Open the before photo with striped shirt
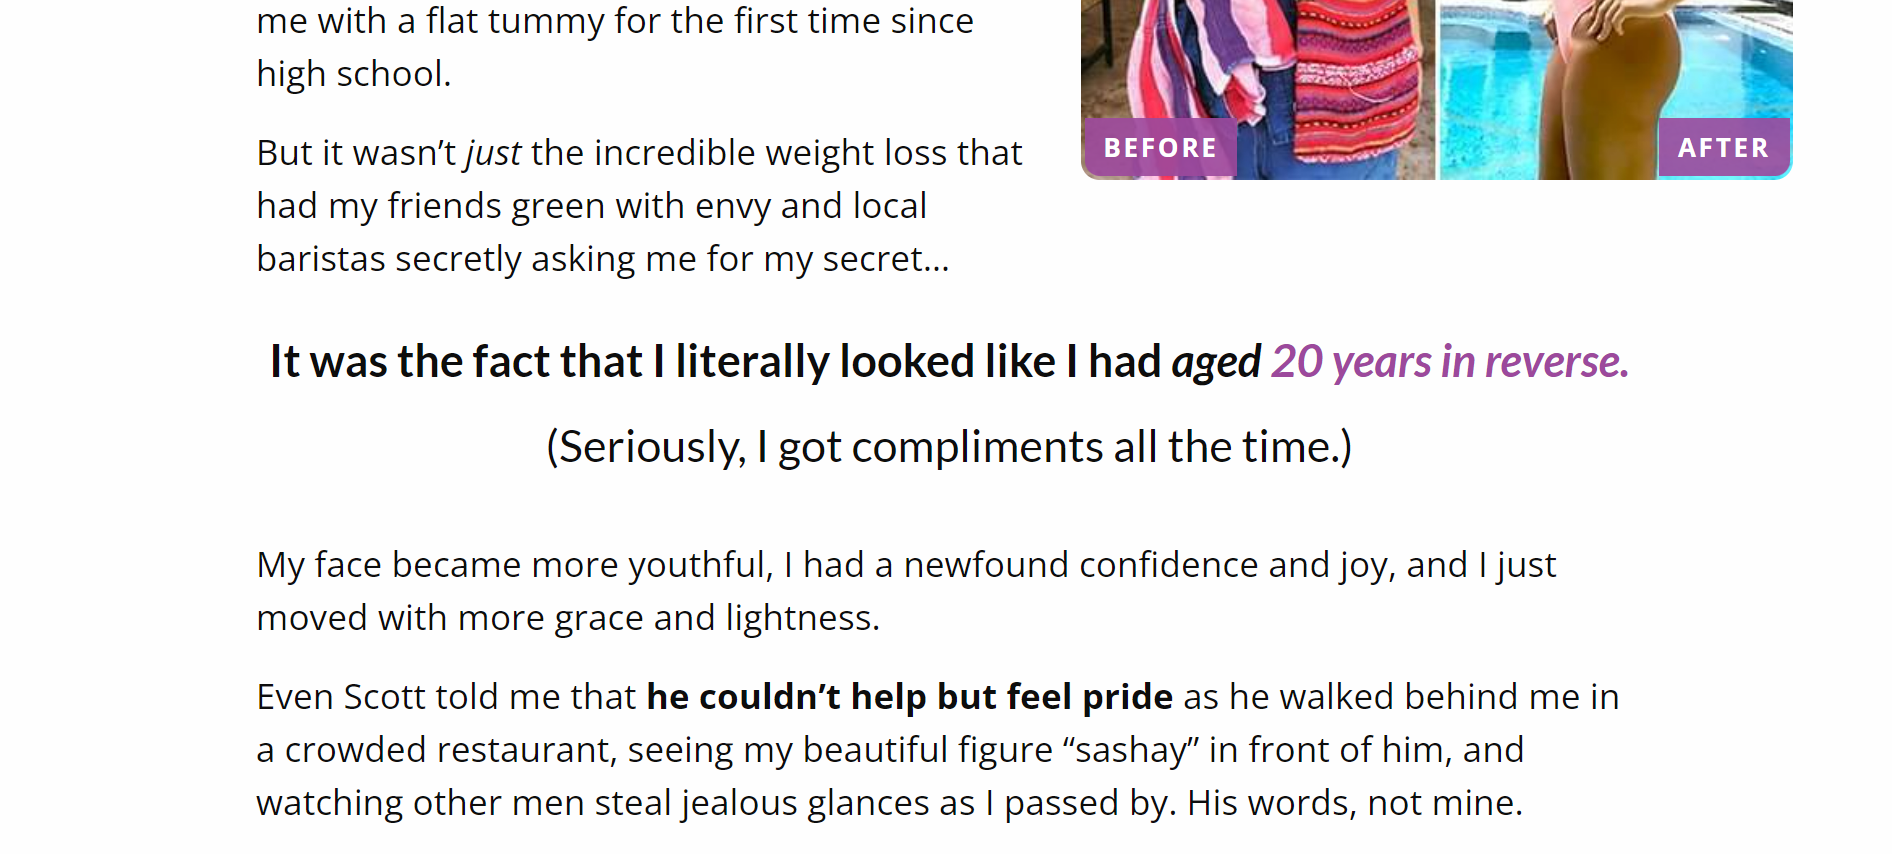This screenshot has height=861, width=1892. [x=1258, y=90]
